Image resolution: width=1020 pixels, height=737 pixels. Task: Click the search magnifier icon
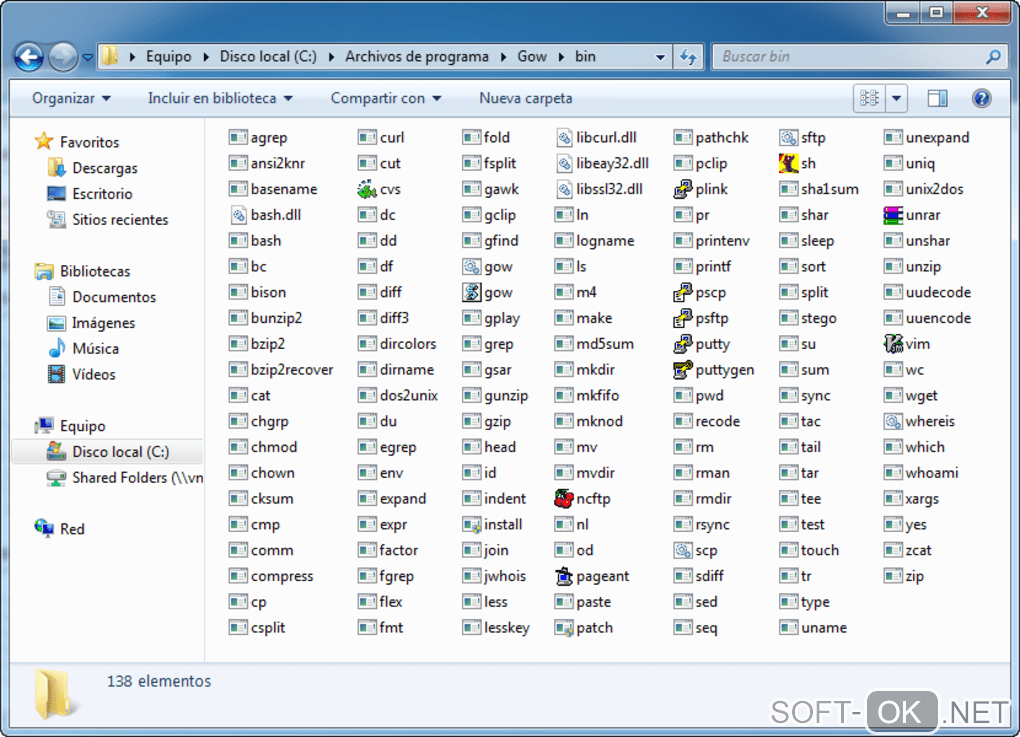click(993, 57)
